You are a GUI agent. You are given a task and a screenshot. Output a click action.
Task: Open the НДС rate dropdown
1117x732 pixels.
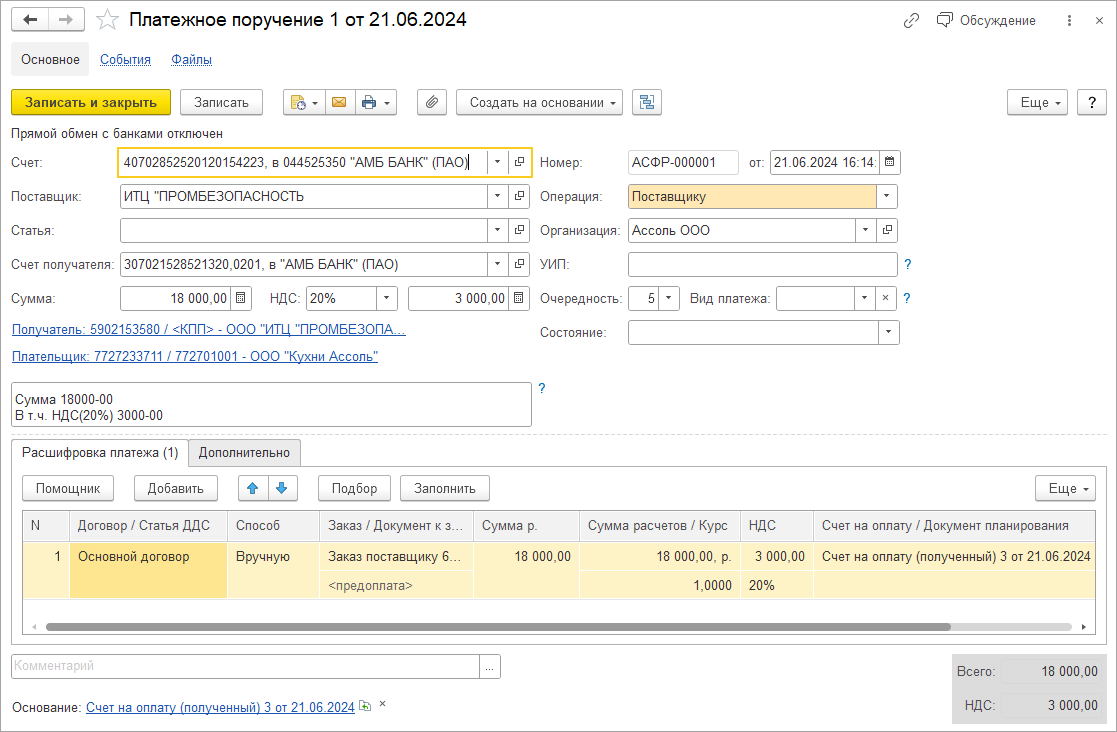(x=386, y=298)
